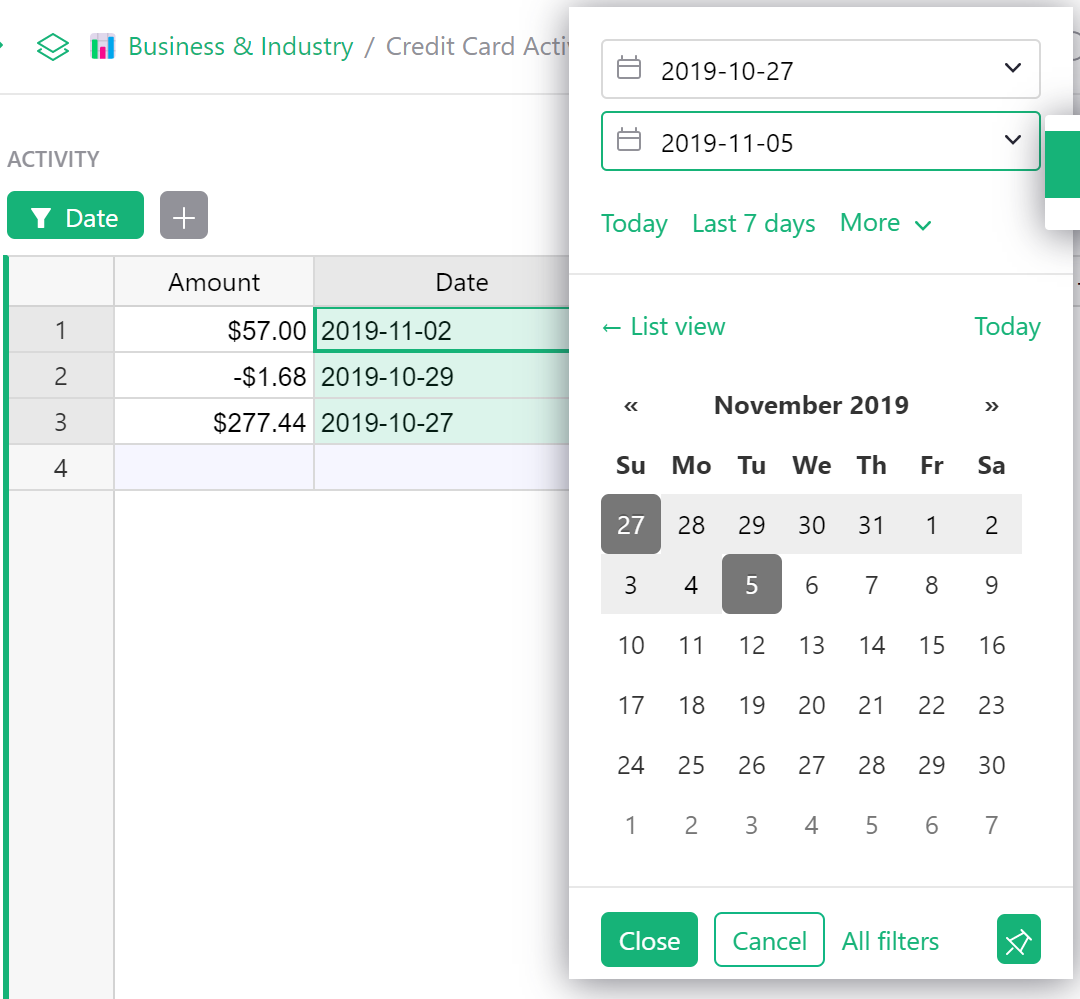1080x999 pixels.
Task: Go to next month with the right chevron
Action: 991,405
